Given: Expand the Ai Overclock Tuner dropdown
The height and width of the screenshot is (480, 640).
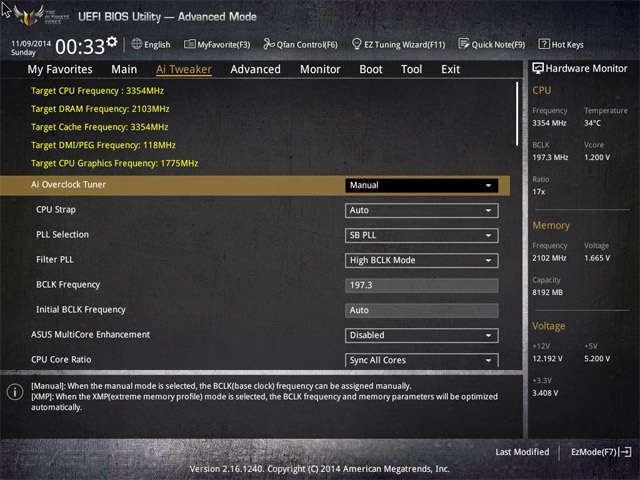Looking at the screenshot, I should coord(422,185).
